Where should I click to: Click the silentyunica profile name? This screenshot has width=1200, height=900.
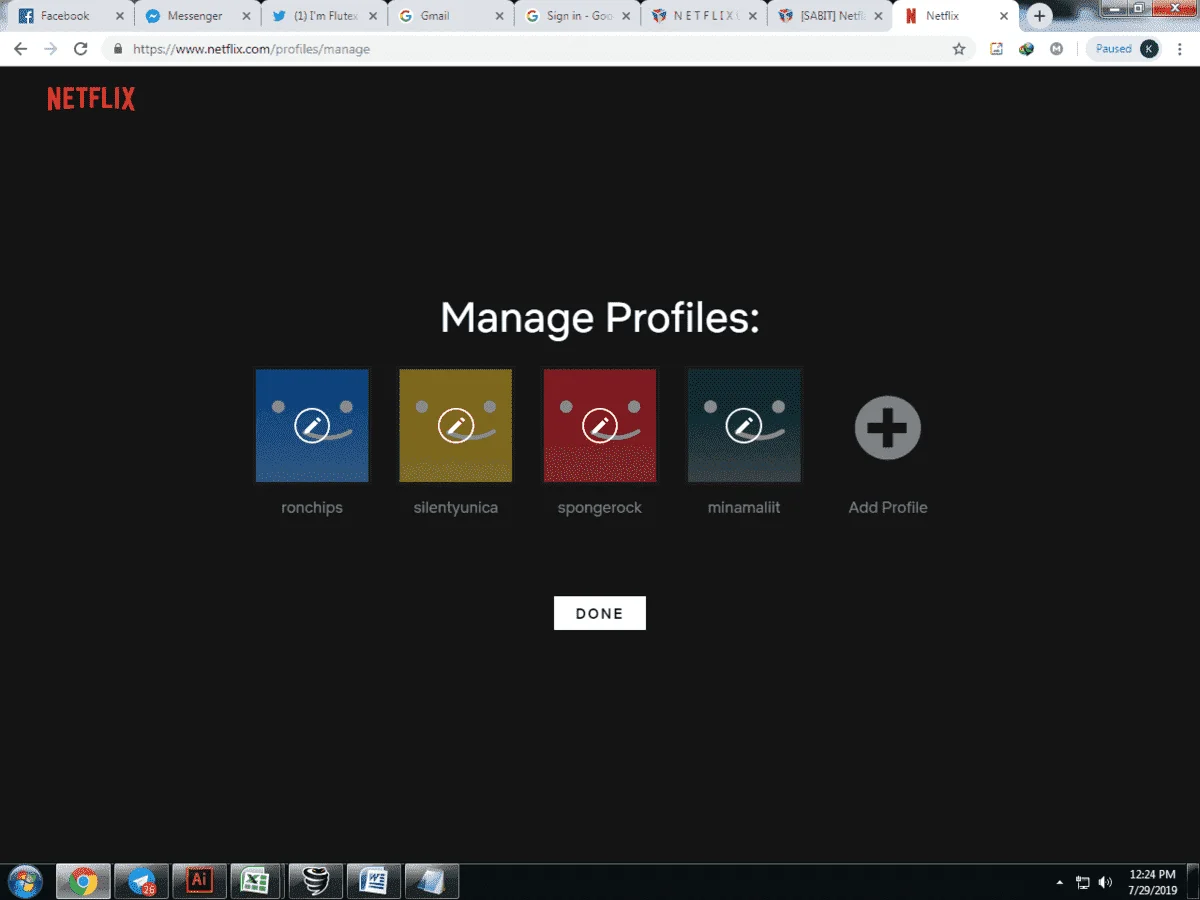click(x=456, y=507)
